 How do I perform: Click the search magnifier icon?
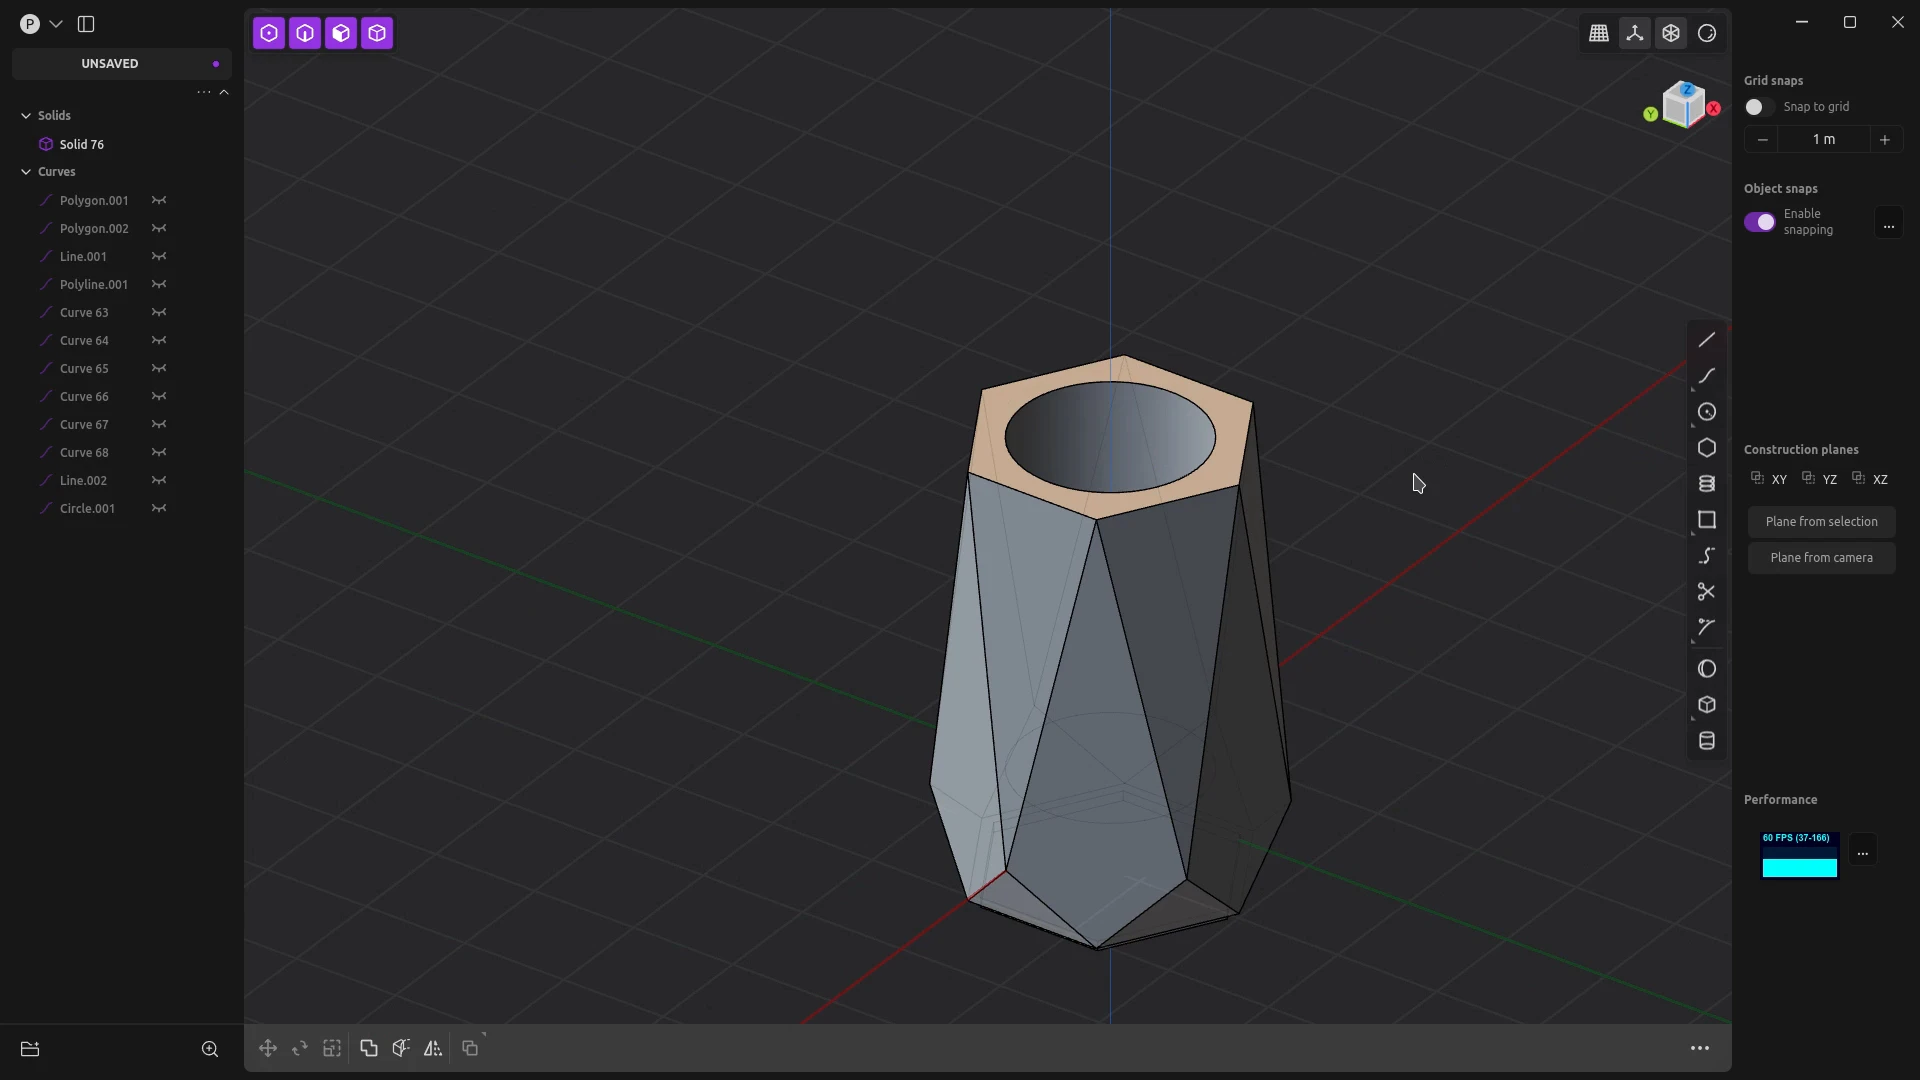tap(210, 1049)
